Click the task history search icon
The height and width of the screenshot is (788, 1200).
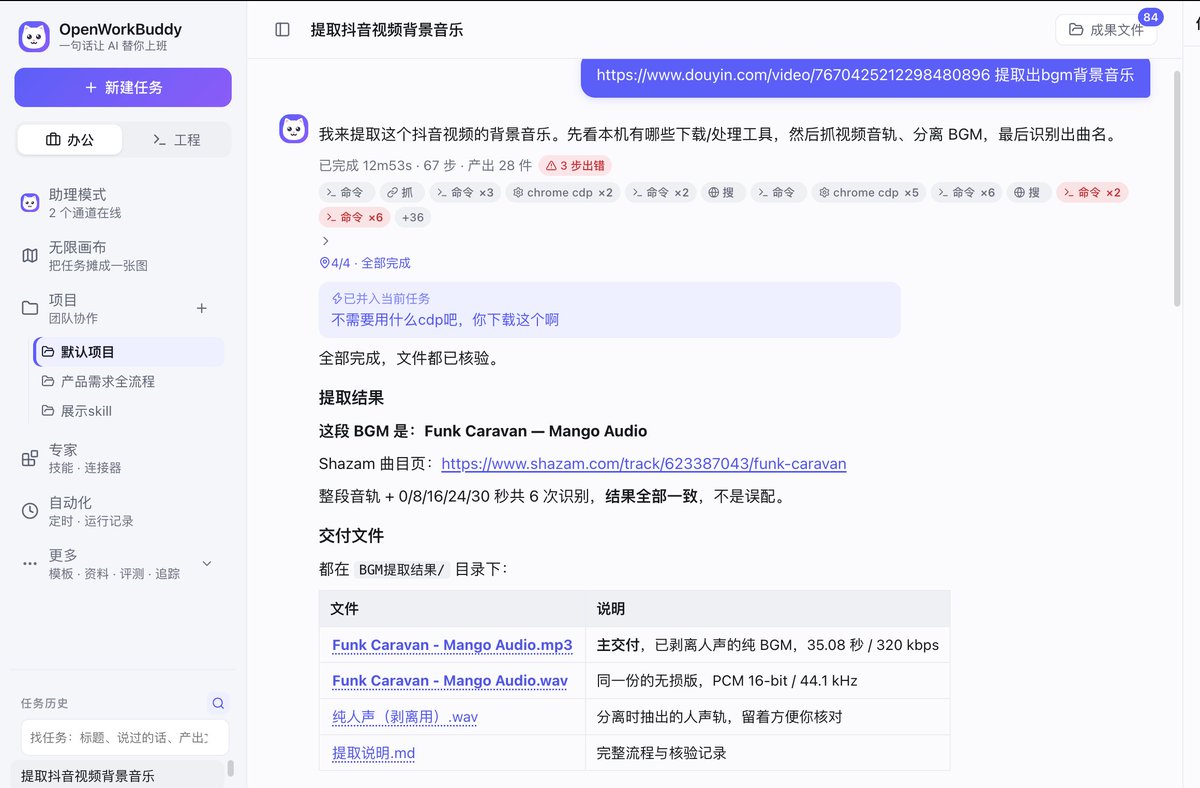click(x=218, y=703)
